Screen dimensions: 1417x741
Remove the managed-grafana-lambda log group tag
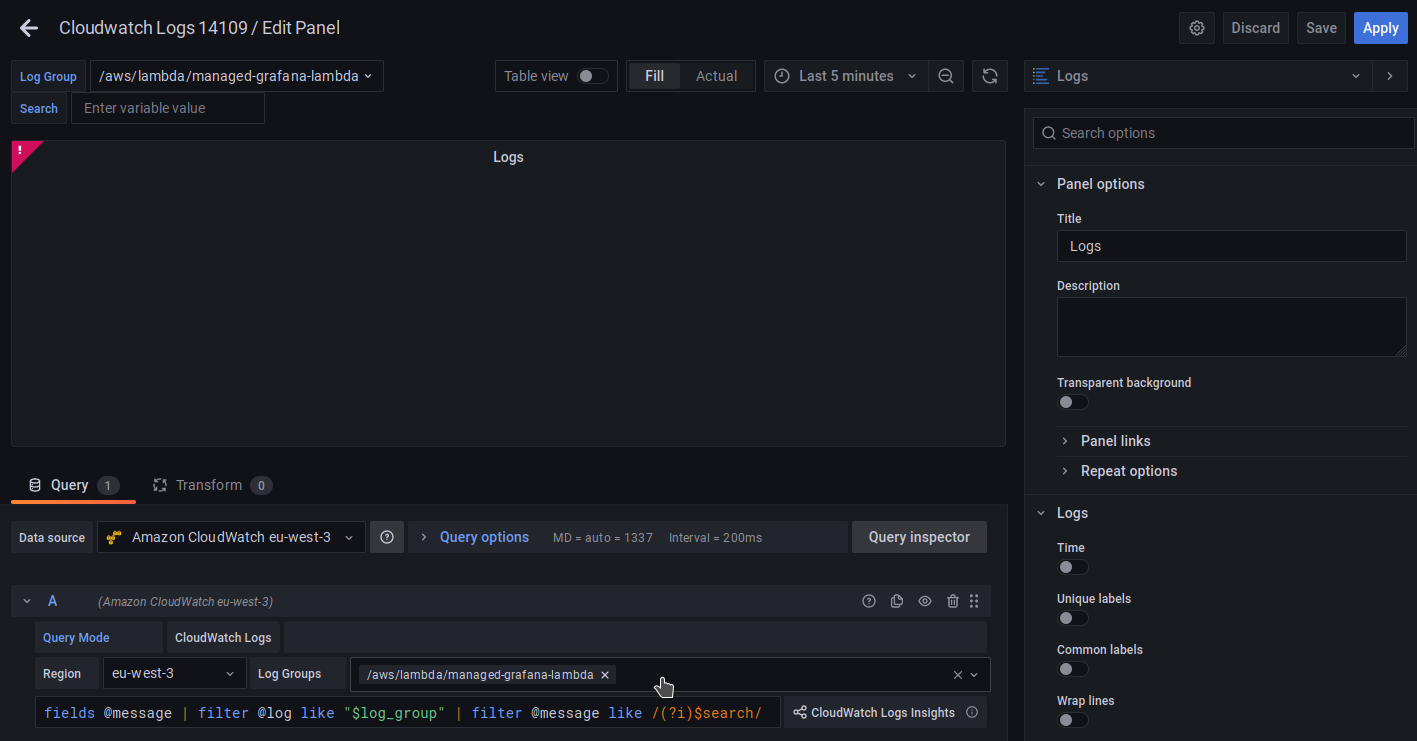[605, 675]
